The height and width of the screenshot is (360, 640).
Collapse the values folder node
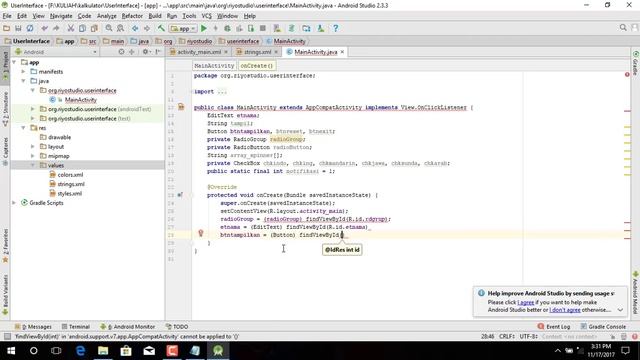(x=33, y=165)
